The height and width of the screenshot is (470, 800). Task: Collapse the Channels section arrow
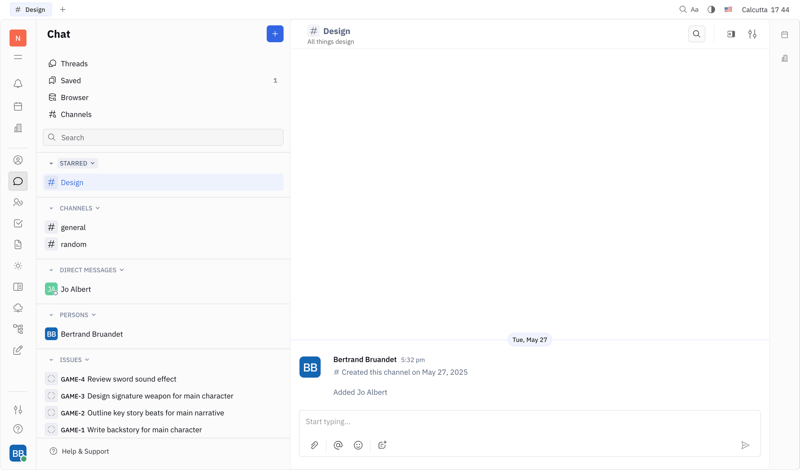[51, 208]
